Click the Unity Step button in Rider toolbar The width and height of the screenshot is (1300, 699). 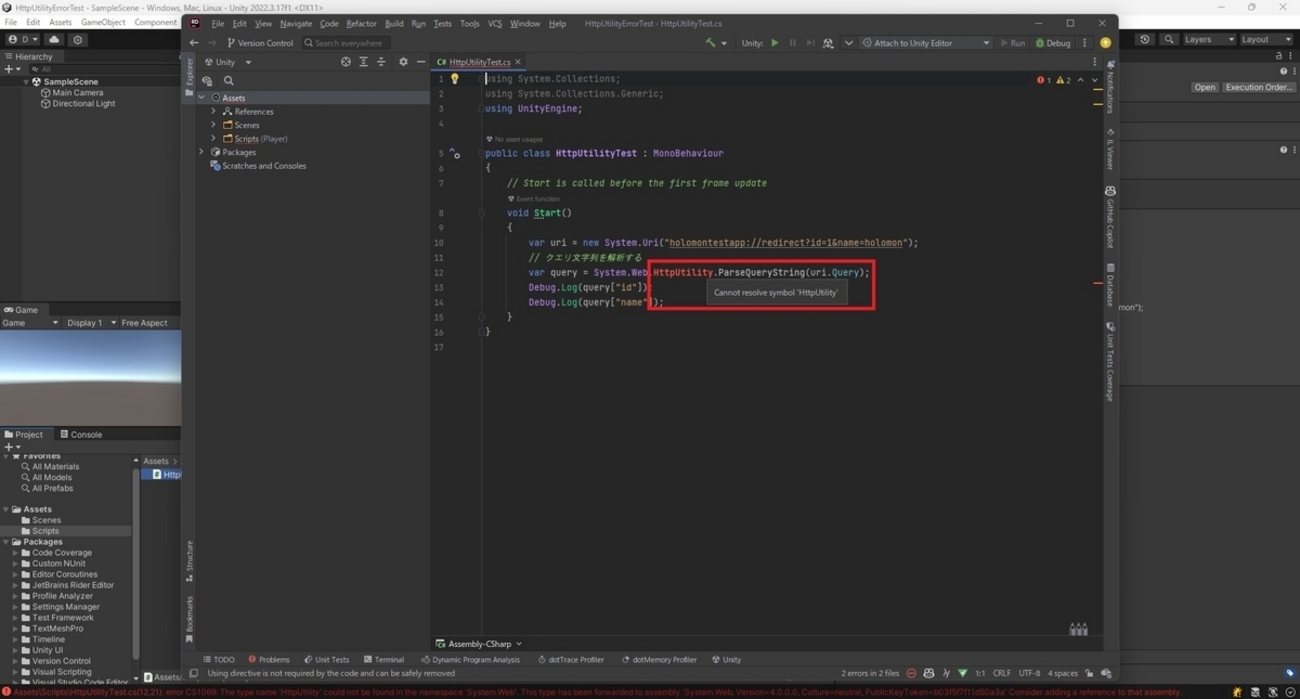810,43
